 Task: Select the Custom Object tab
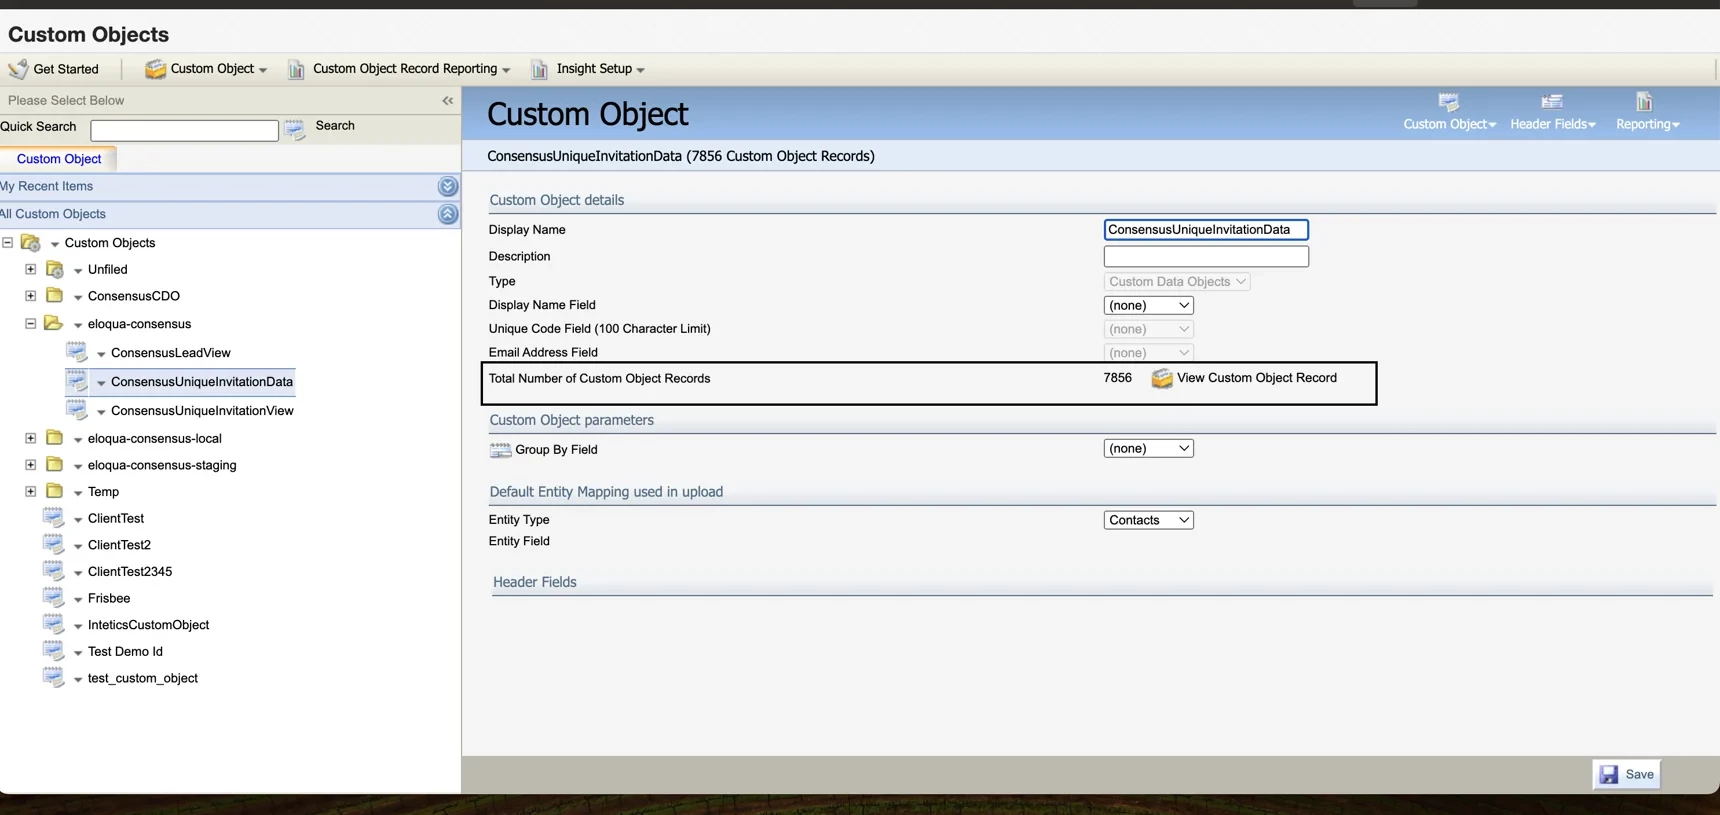point(59,159)
